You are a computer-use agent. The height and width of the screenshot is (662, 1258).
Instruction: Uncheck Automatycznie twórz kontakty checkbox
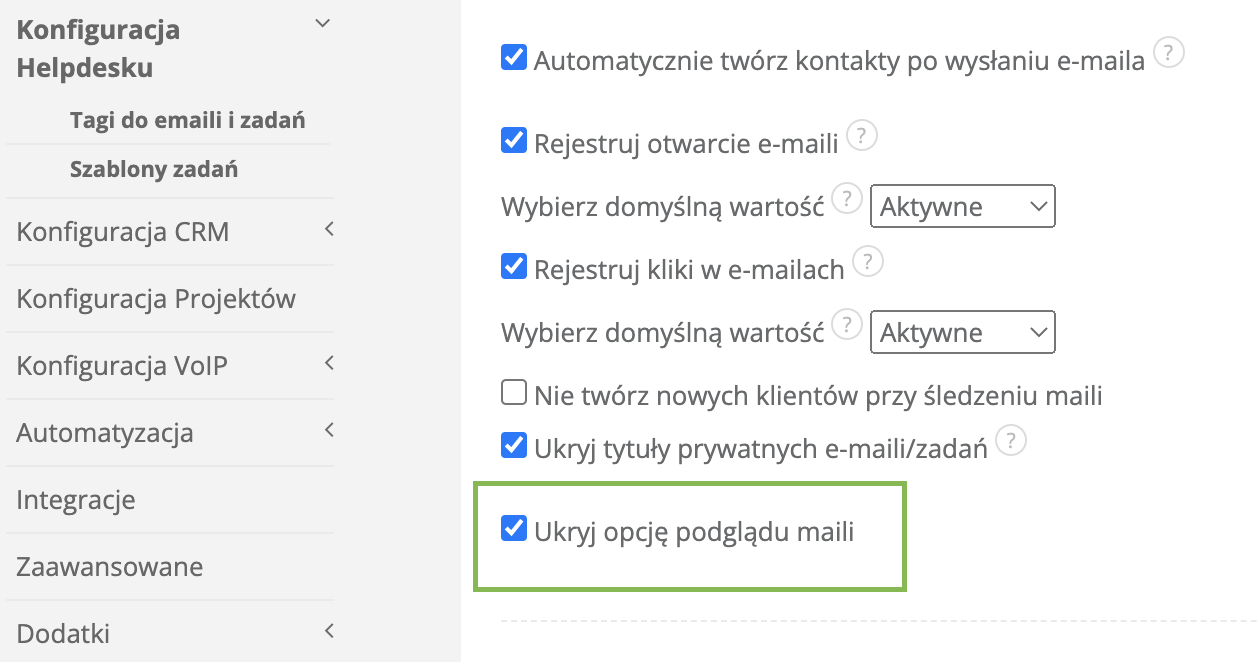(514, 58)
